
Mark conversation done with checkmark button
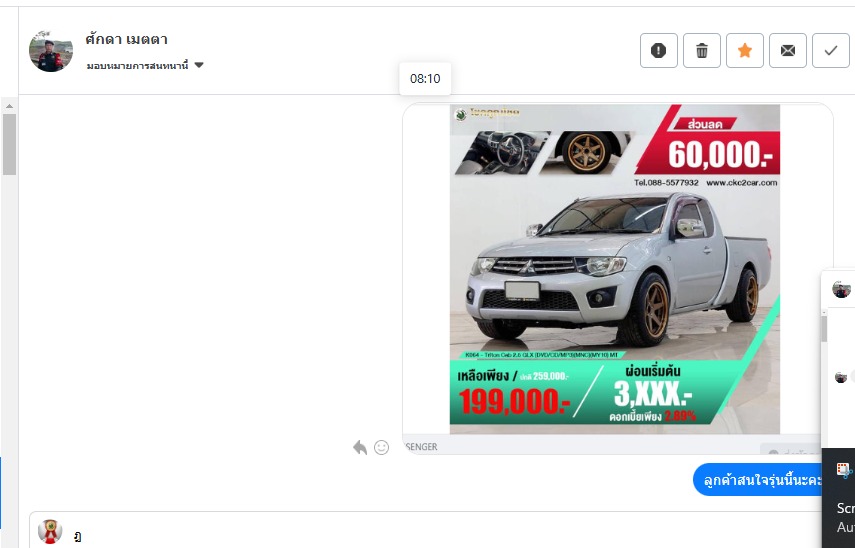click(831, 51)
